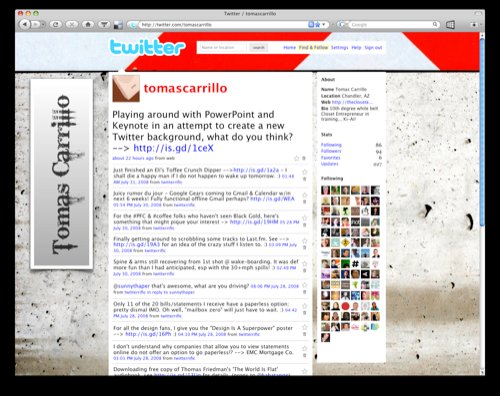Favorite the Last.fm scrobbling tweet
The image size is (500, 396).
pyautogui.click(x=304, y=241)
